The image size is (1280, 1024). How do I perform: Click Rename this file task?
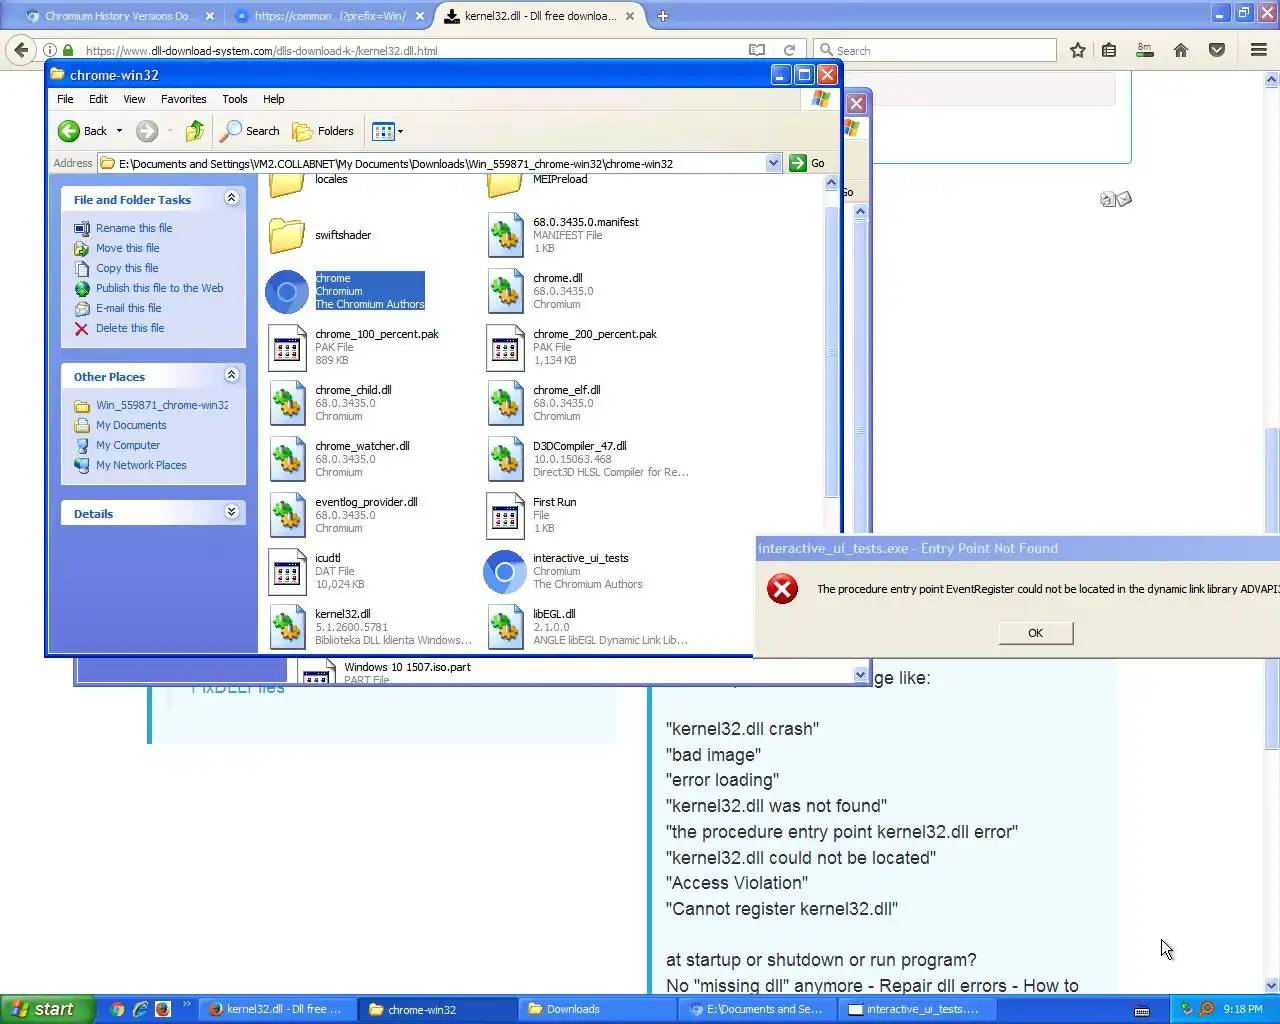click(134, 228)
